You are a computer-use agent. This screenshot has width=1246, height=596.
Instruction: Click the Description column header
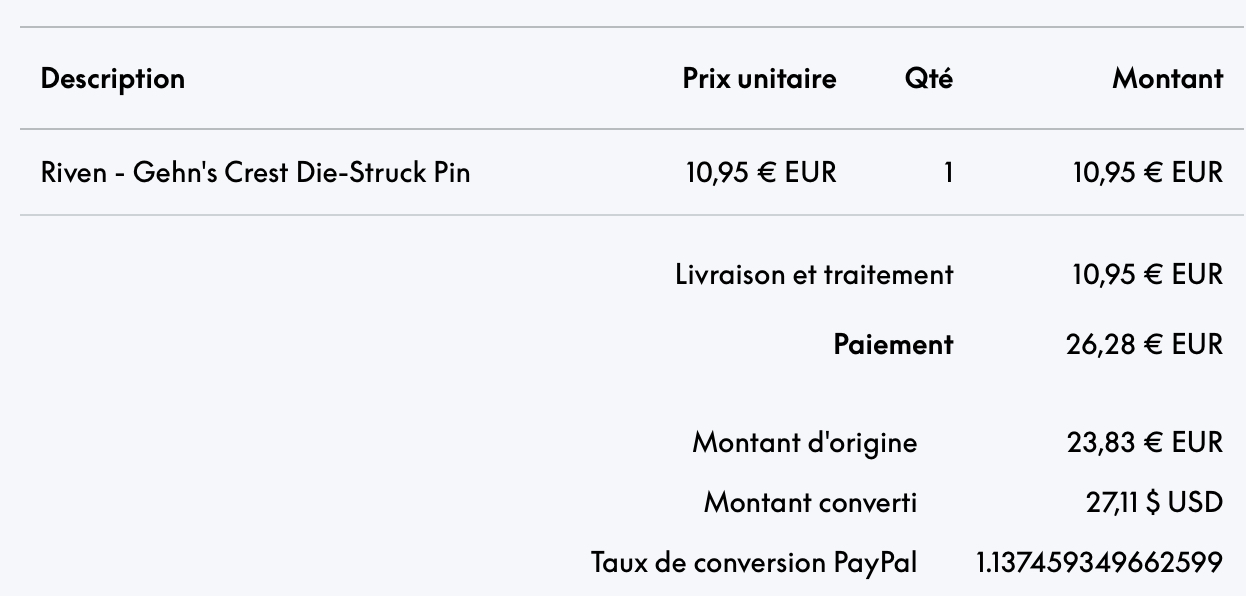coord(112,79)
